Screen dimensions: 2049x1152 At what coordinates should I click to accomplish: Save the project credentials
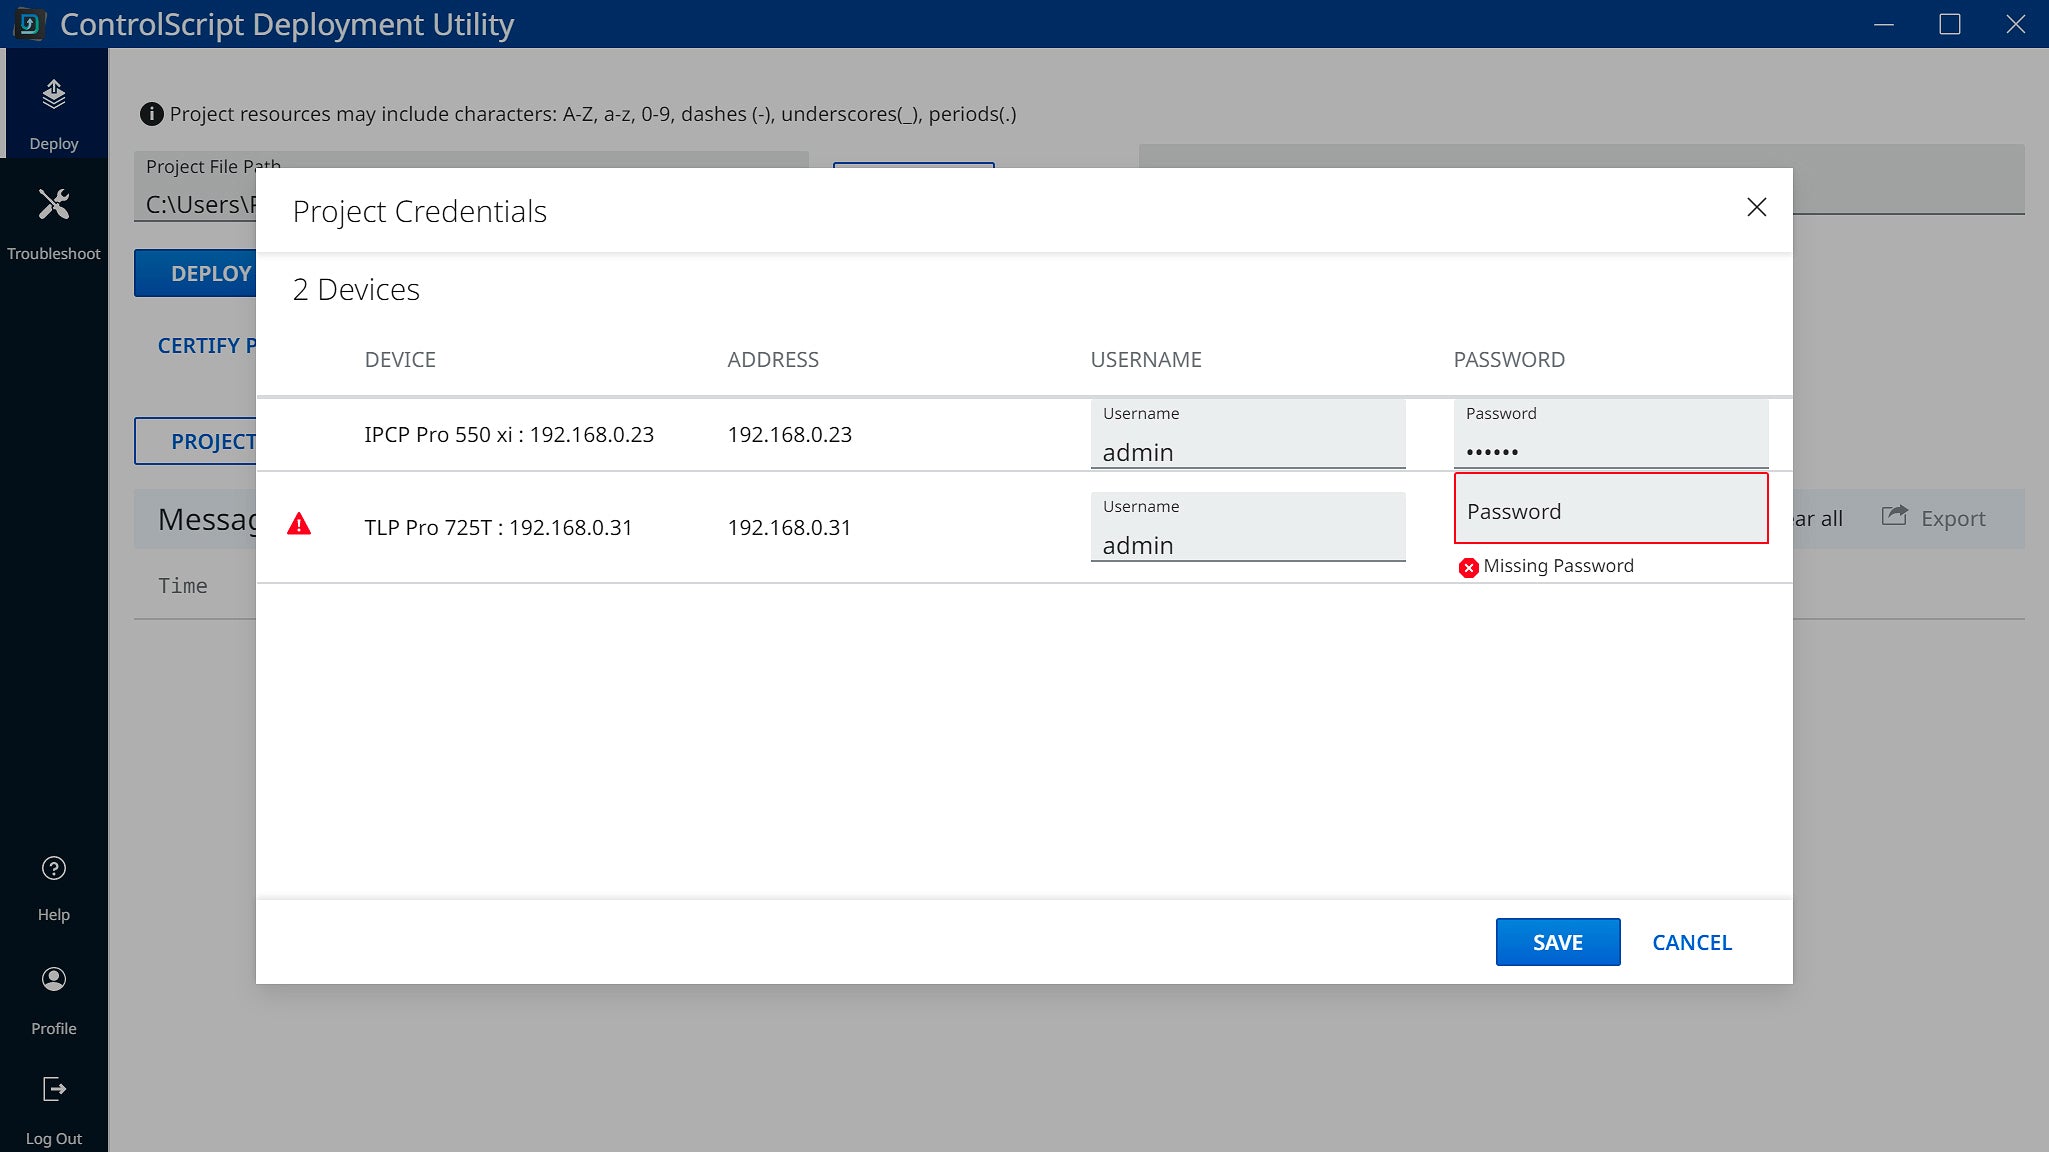(x=1558, y=942)
